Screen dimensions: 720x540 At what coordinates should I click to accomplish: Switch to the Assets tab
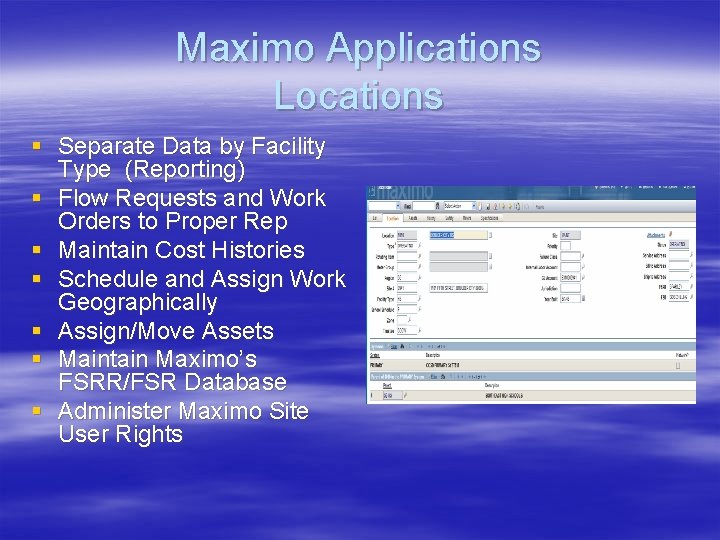[x=413, y=218]
